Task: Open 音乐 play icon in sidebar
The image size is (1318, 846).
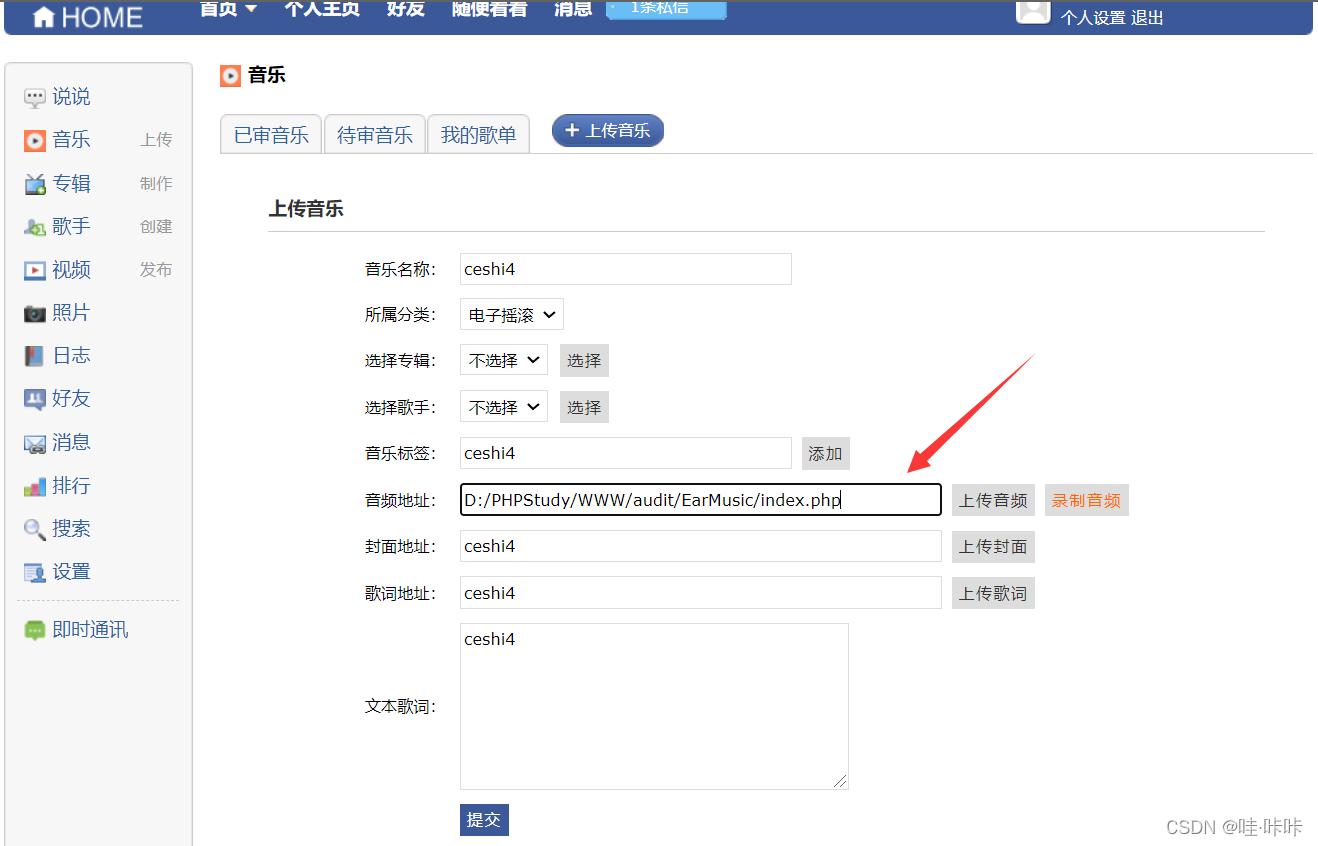Action: pyautogui.click(x=35, y=140)
